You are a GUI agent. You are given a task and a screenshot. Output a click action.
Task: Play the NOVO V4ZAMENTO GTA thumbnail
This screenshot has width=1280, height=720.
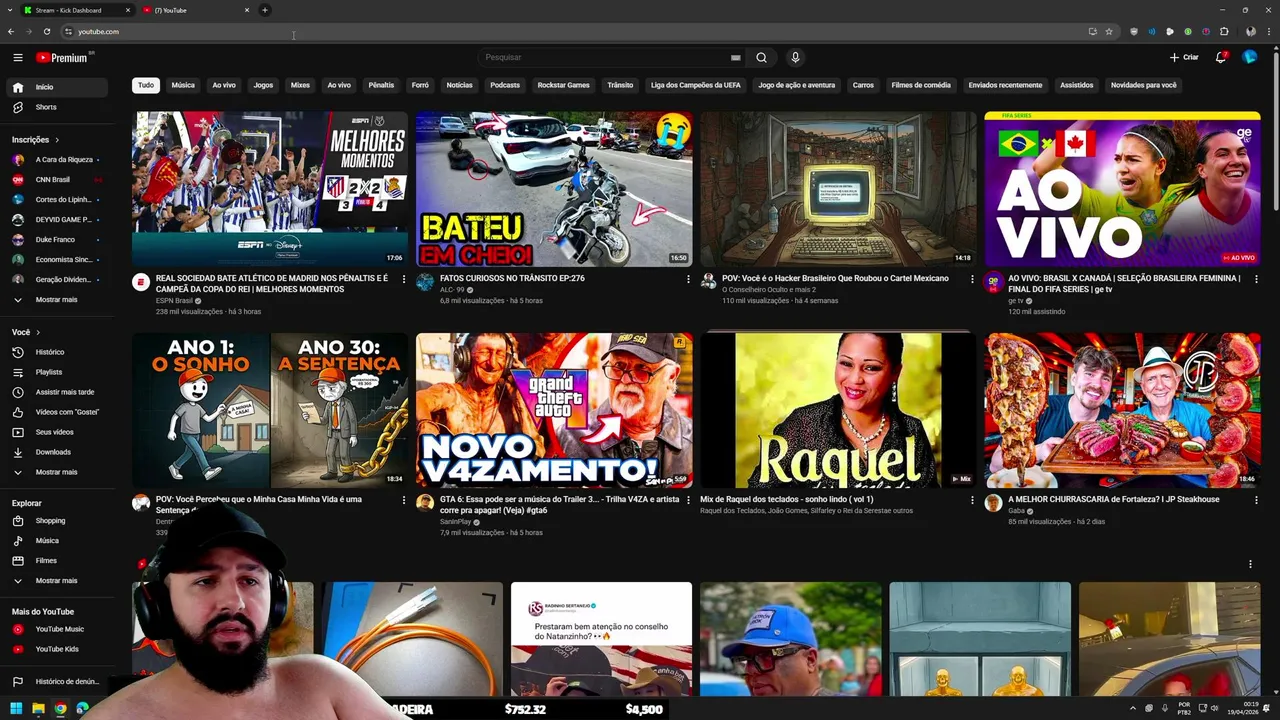(554, 410)
